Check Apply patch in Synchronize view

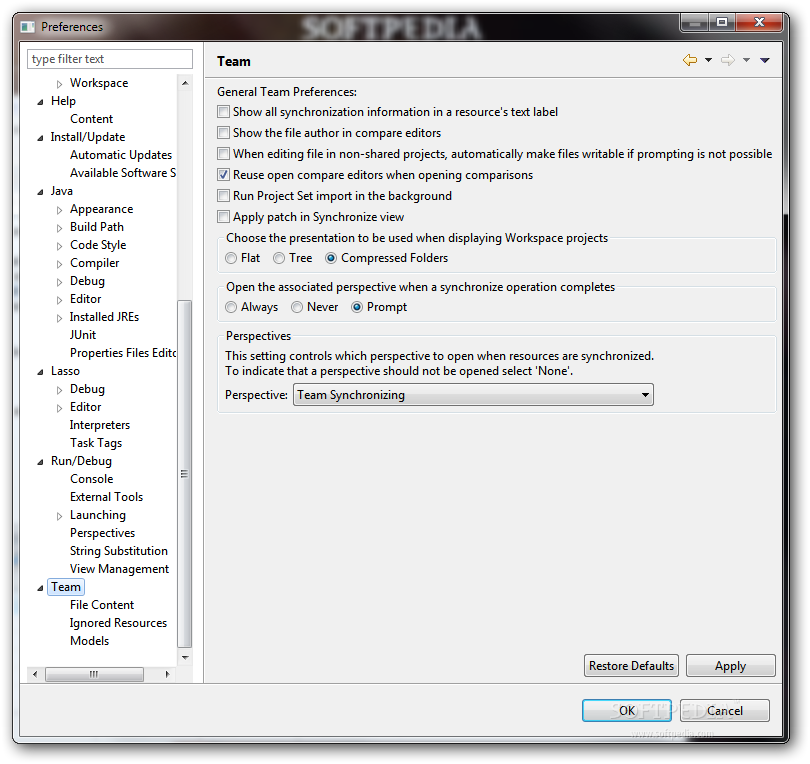[223, 216]
